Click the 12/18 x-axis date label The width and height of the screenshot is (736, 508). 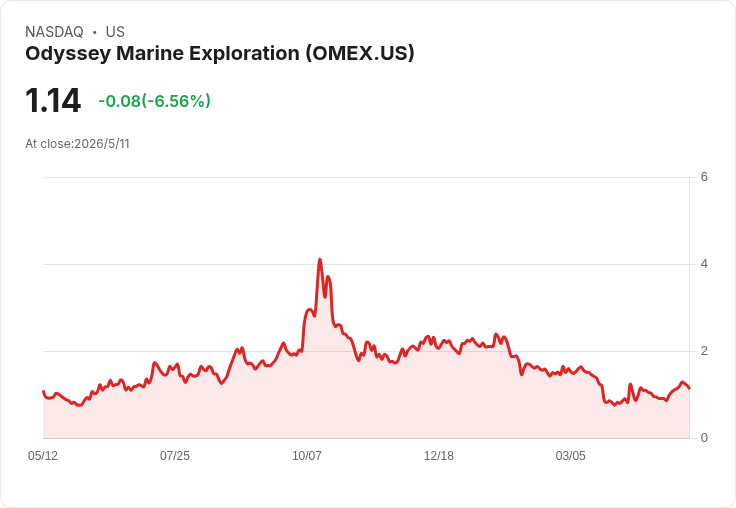tap(438, 456)
